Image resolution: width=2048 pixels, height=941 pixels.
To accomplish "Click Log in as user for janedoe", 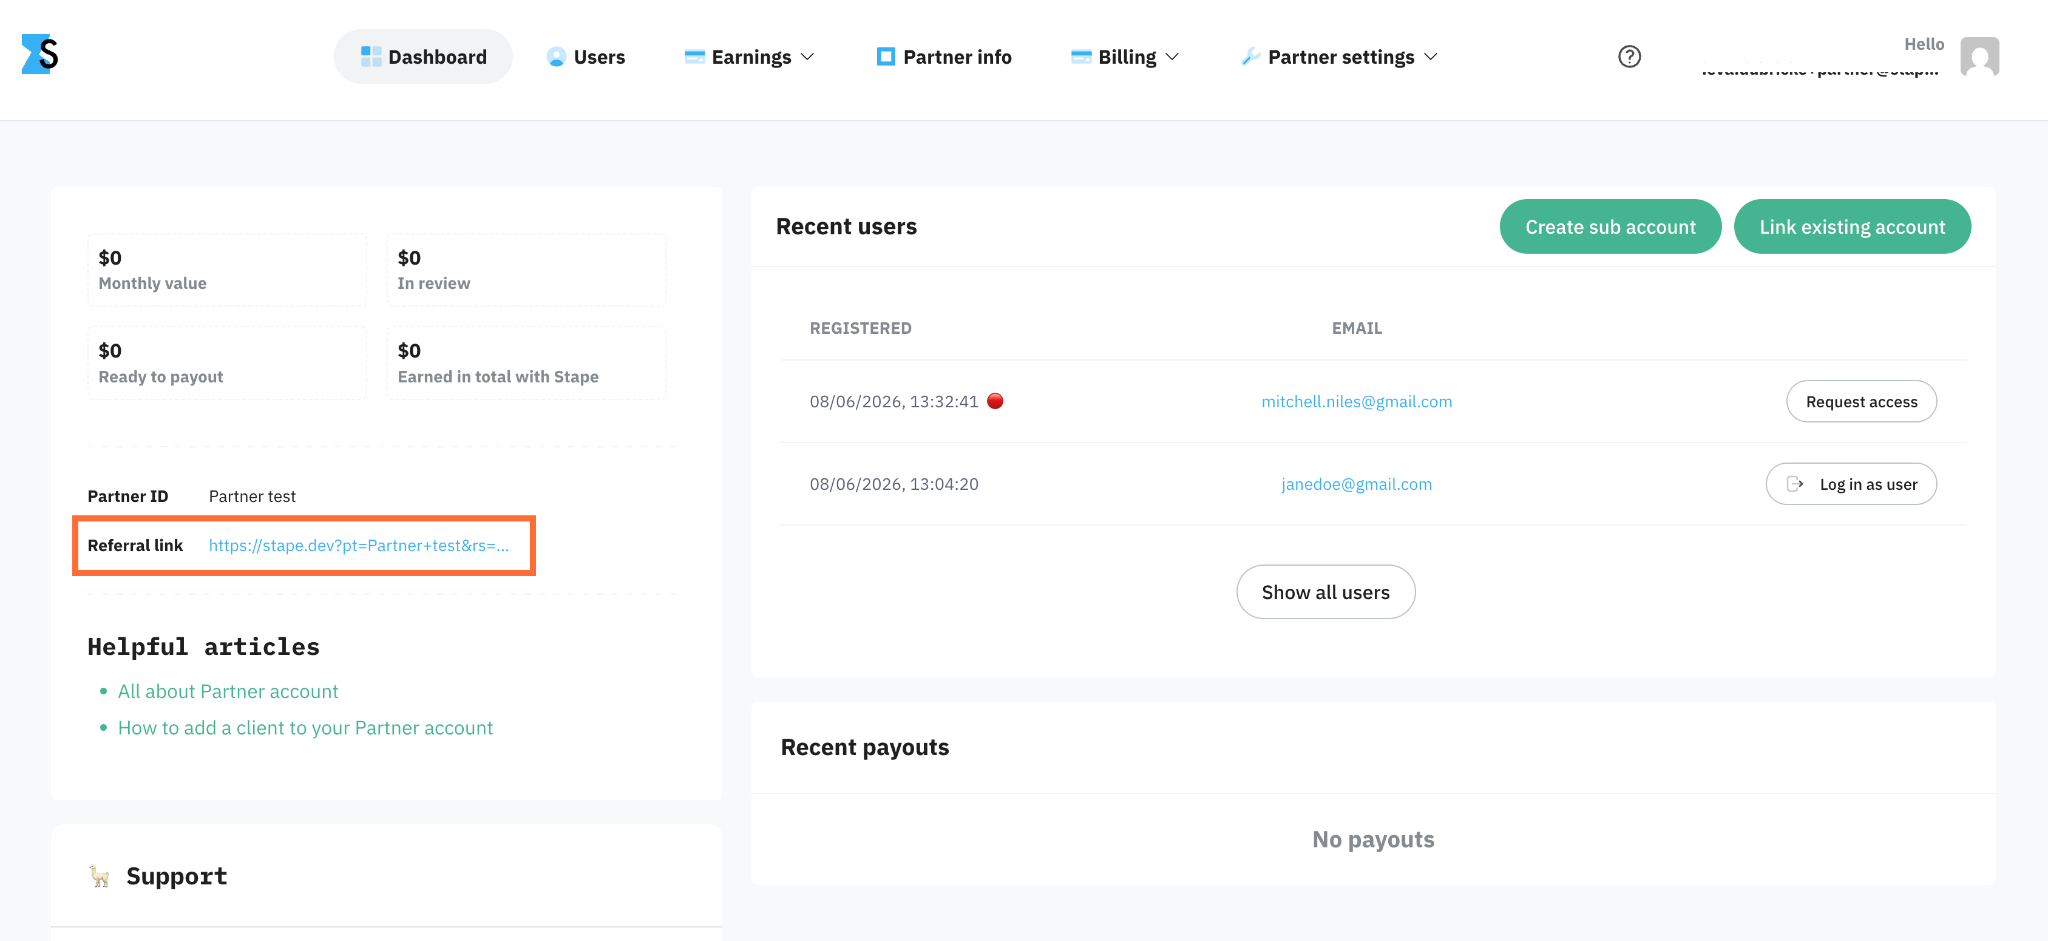I will [1851, 484].
